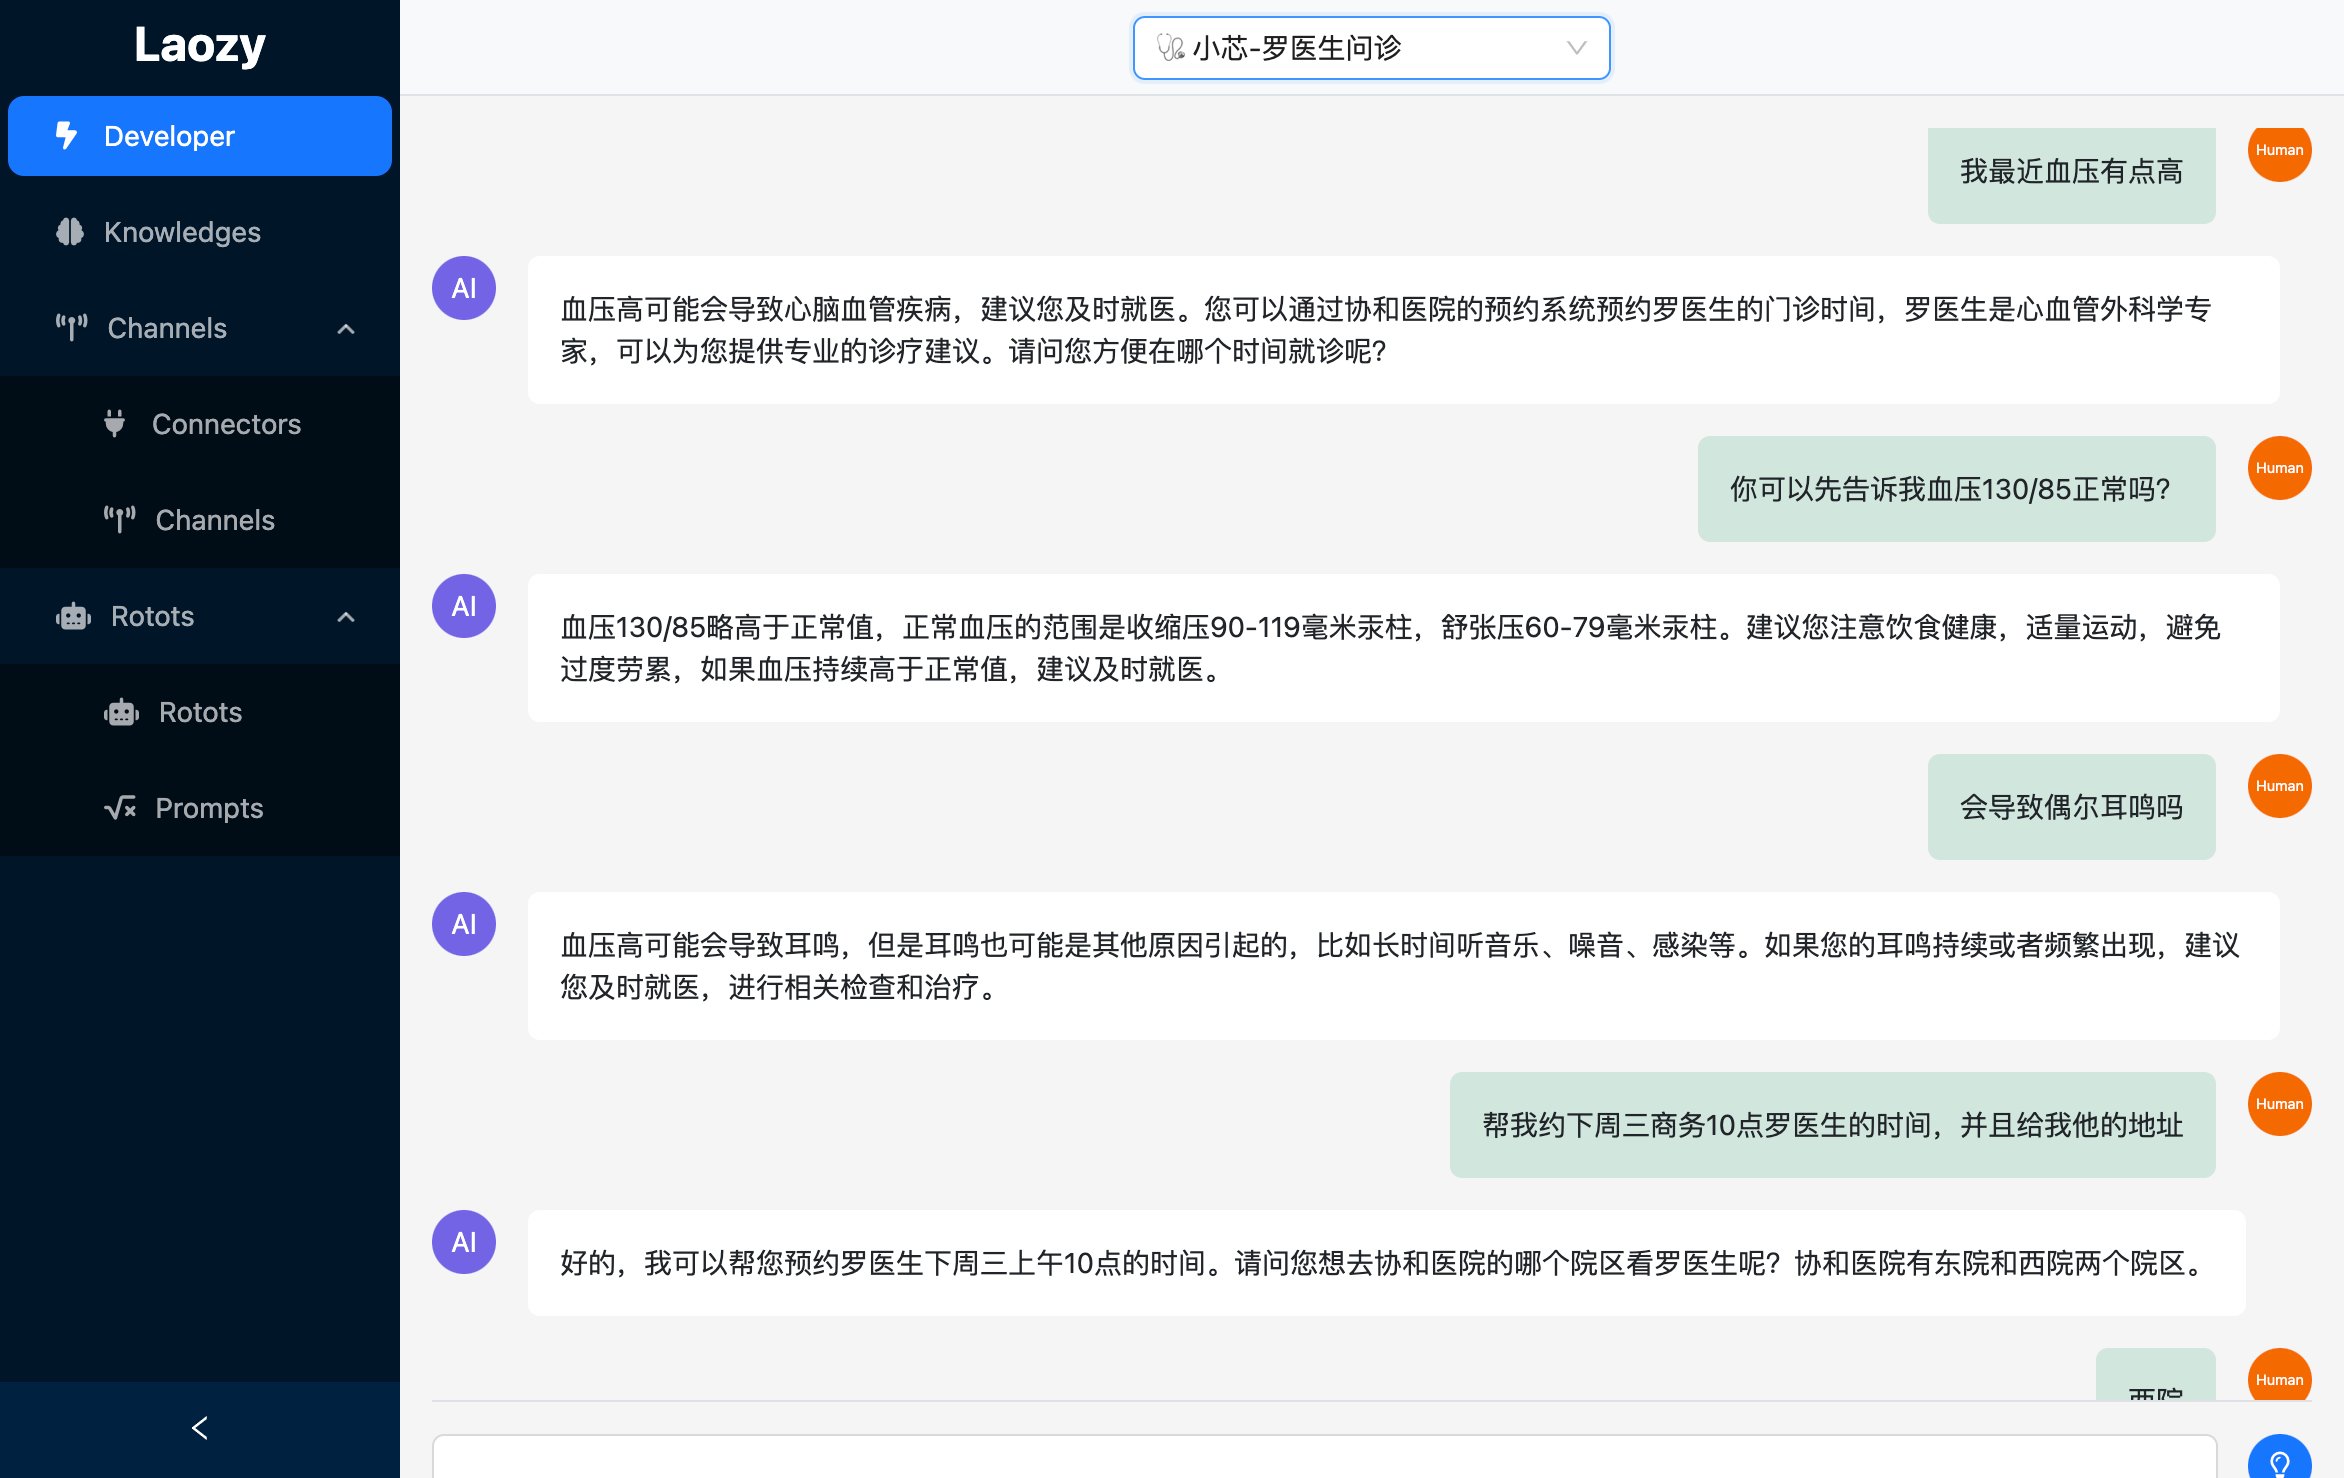Click Human avatar beside 帮我约下周三 message
This screenshot has width=2344, height=1478.
(x=2279, y=1104)
